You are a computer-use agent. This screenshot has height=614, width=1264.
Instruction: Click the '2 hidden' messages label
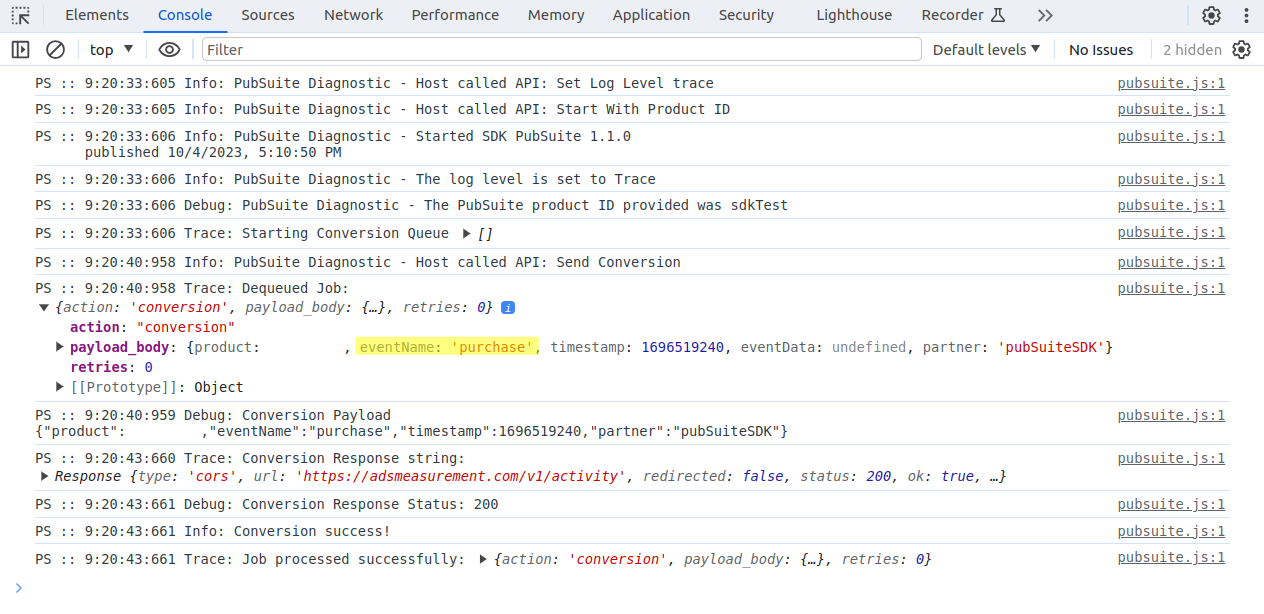[x=1192, y=49]
